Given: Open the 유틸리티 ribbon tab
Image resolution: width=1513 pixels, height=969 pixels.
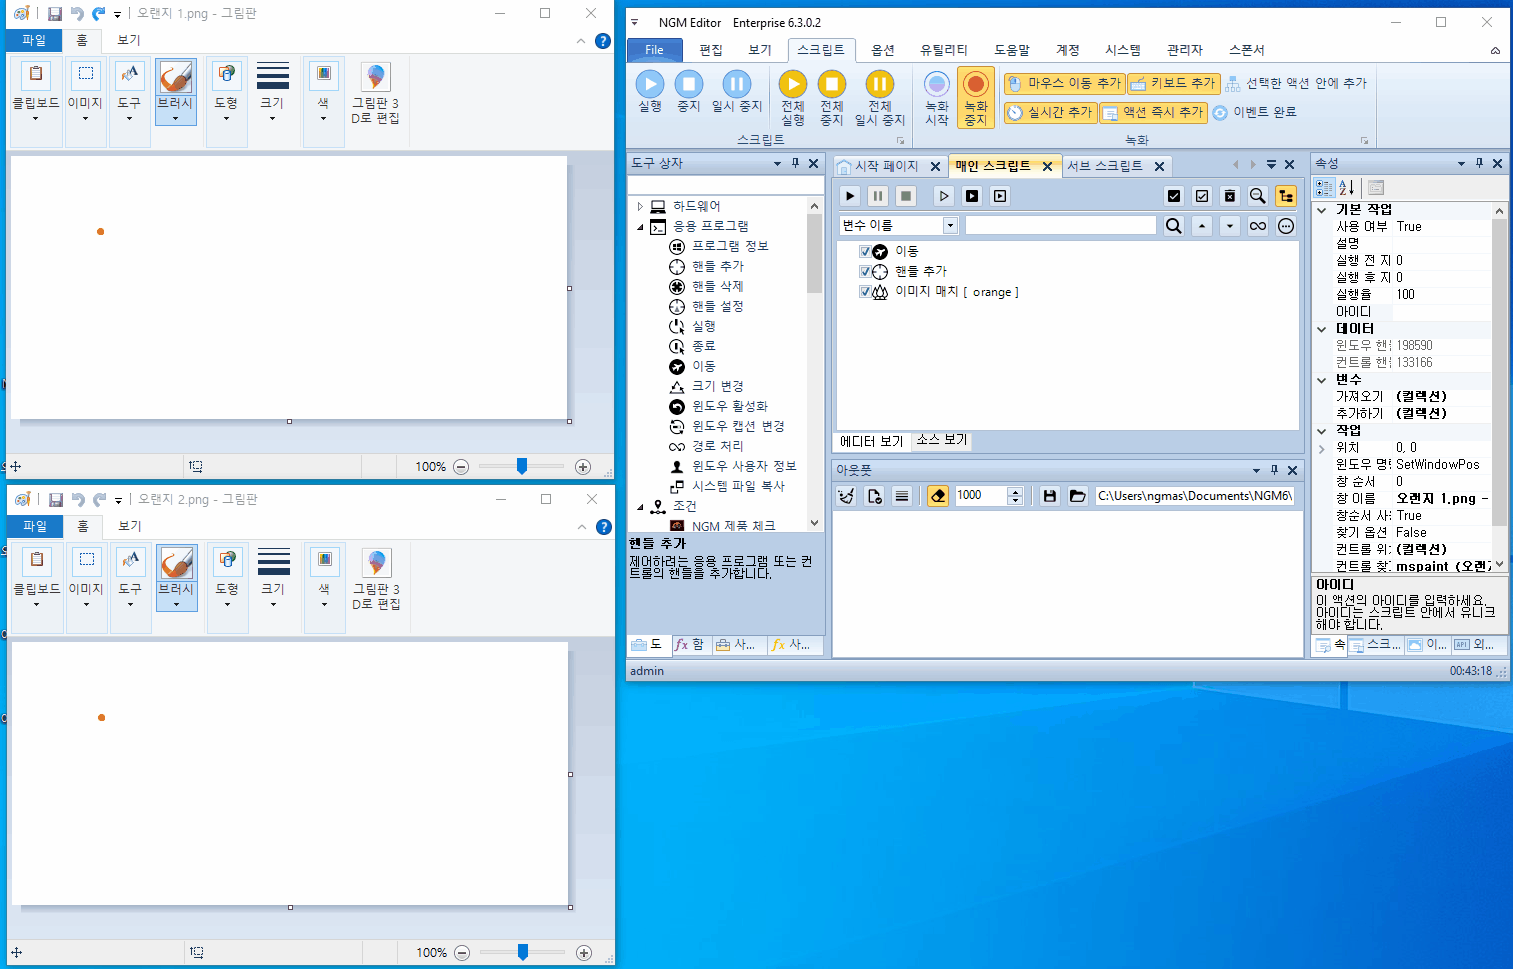Looking at the screenshot, I should (944, 50).
